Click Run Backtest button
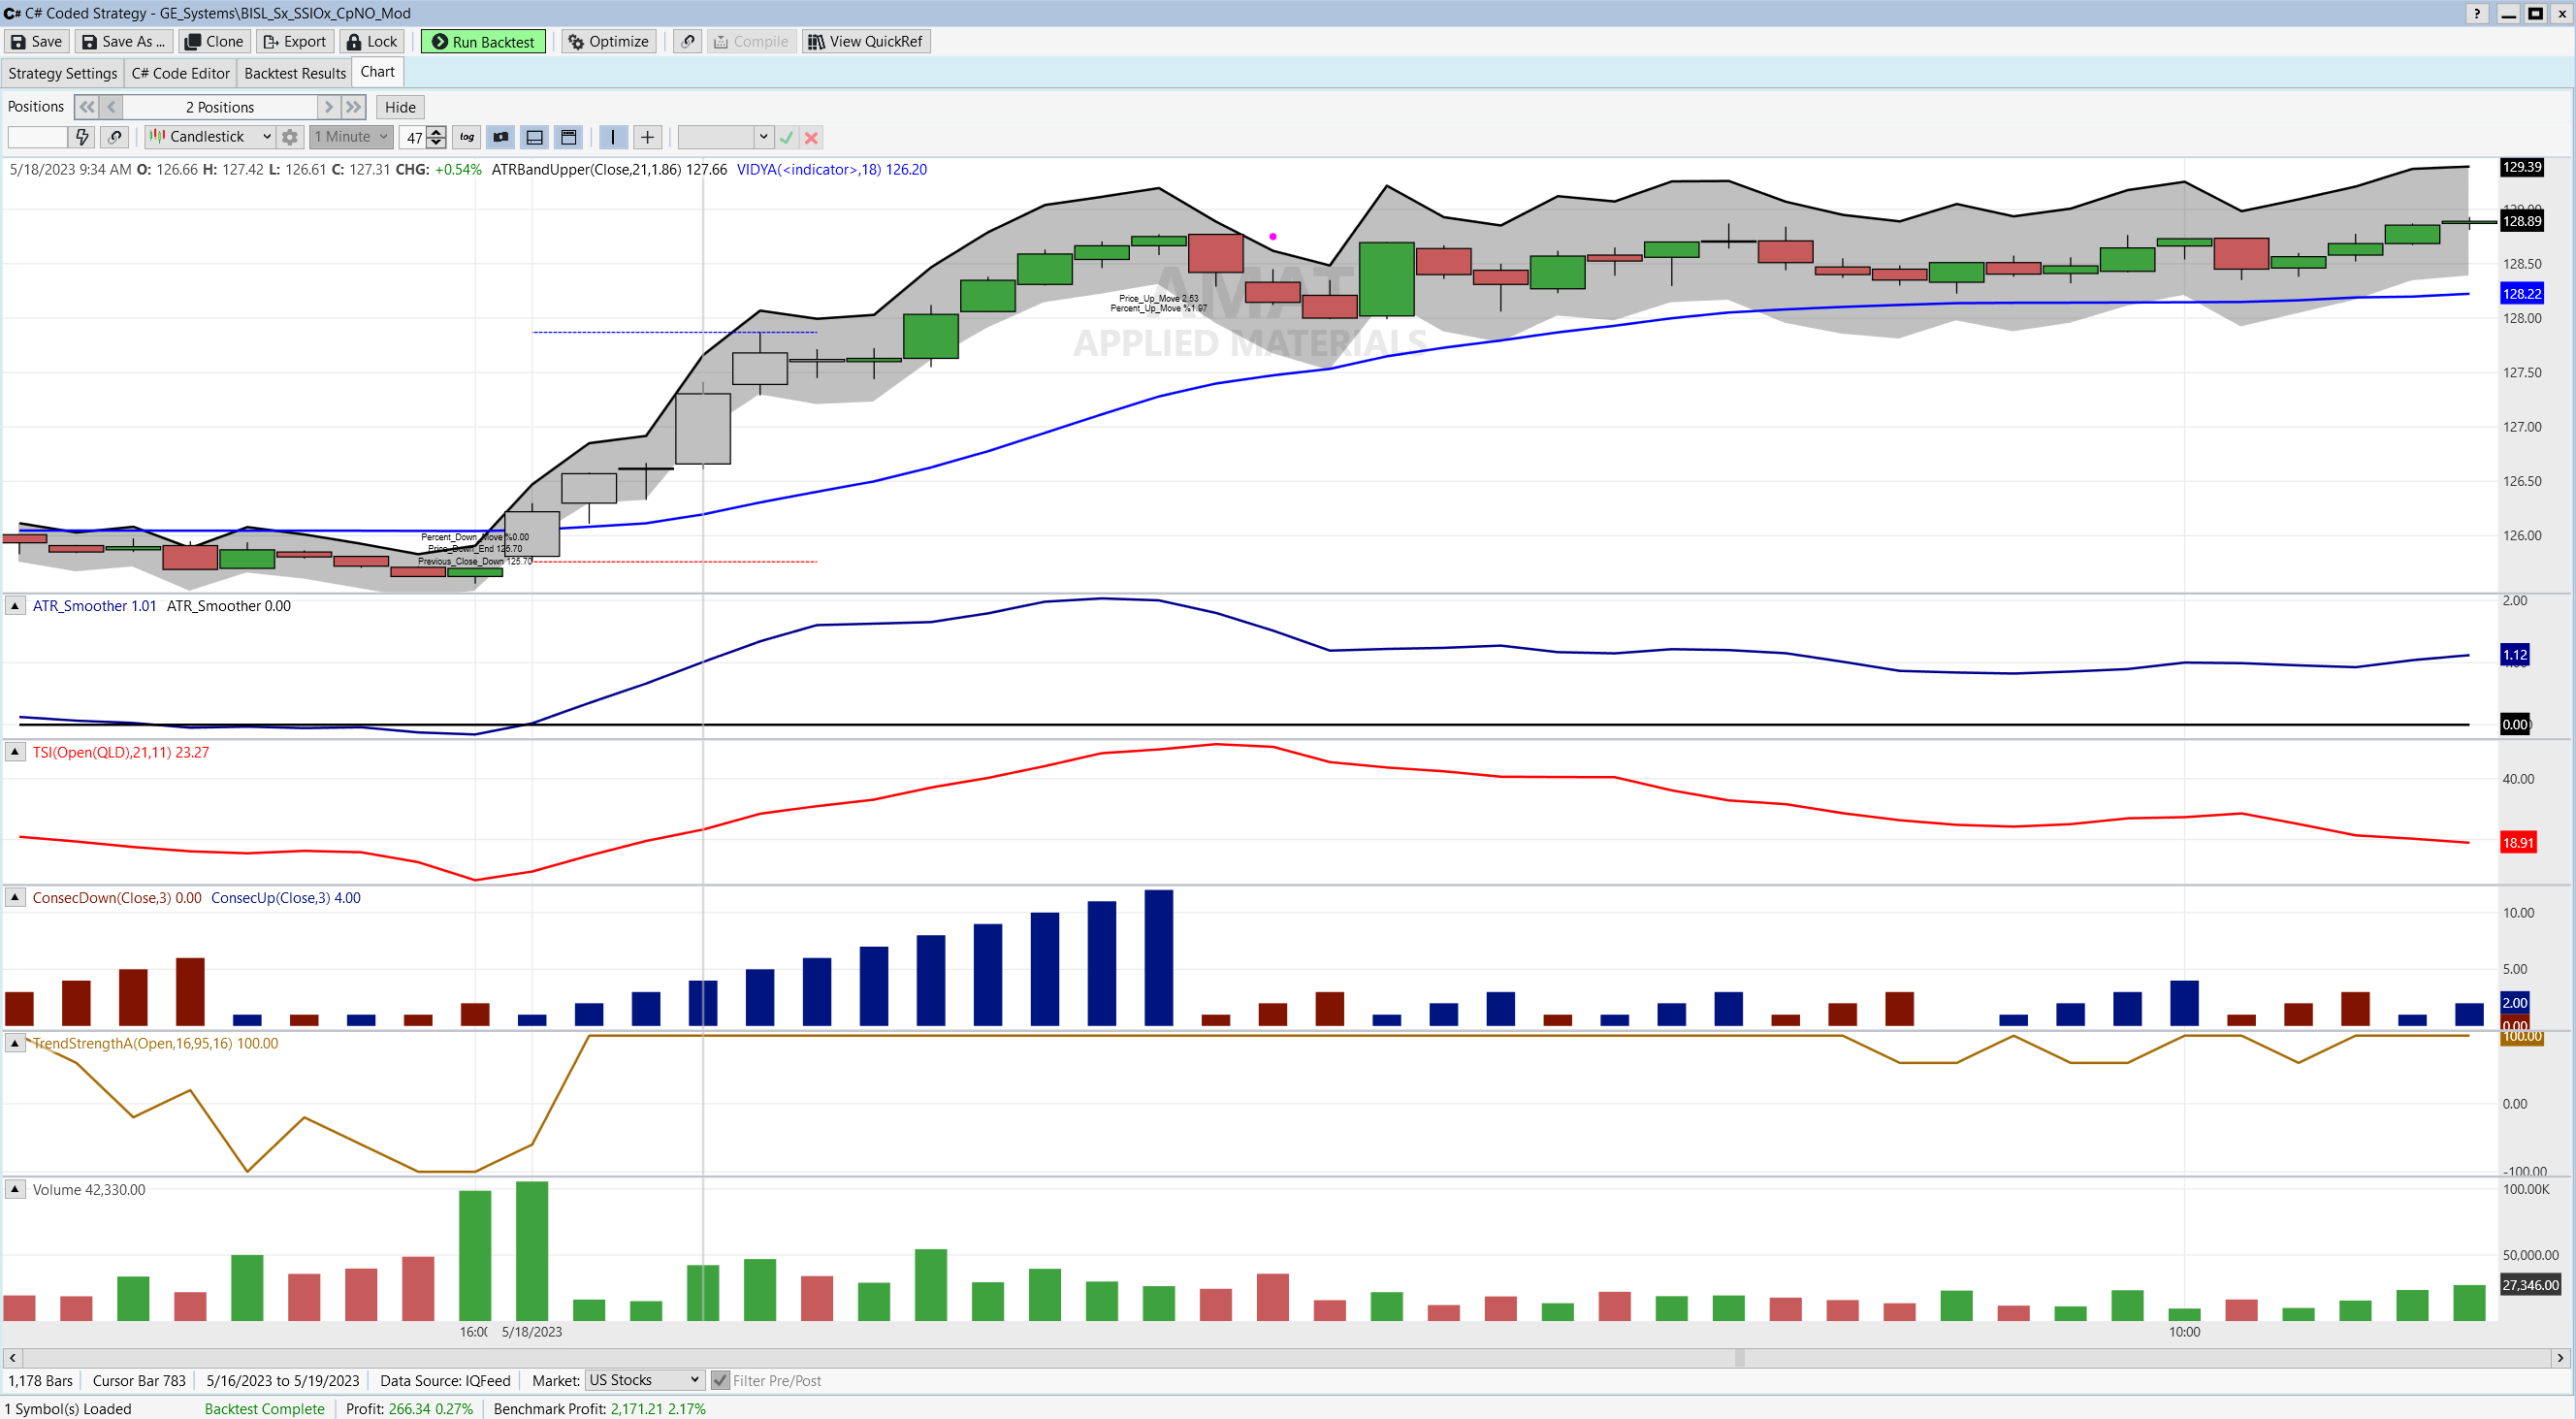 483,41
